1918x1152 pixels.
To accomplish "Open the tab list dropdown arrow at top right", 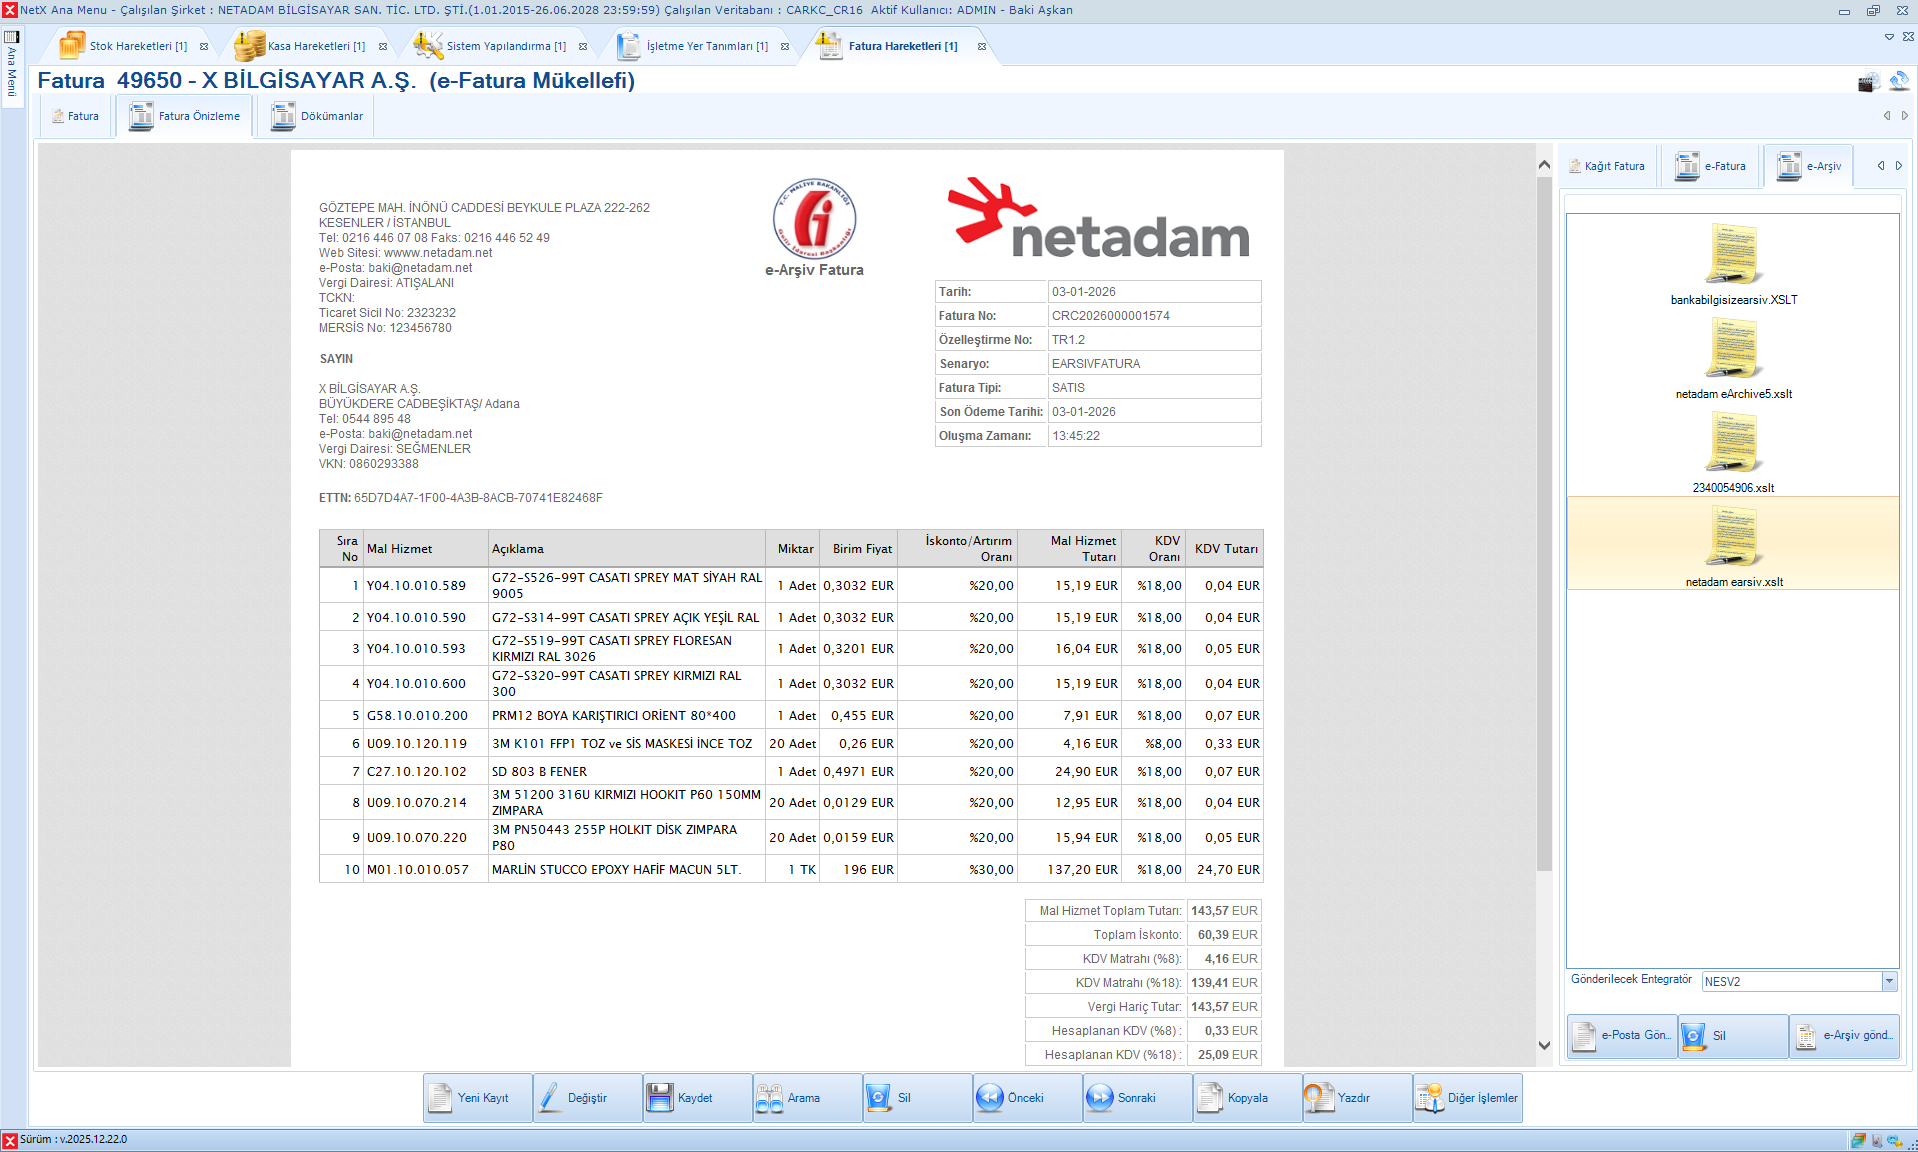I will (1889, 37).
